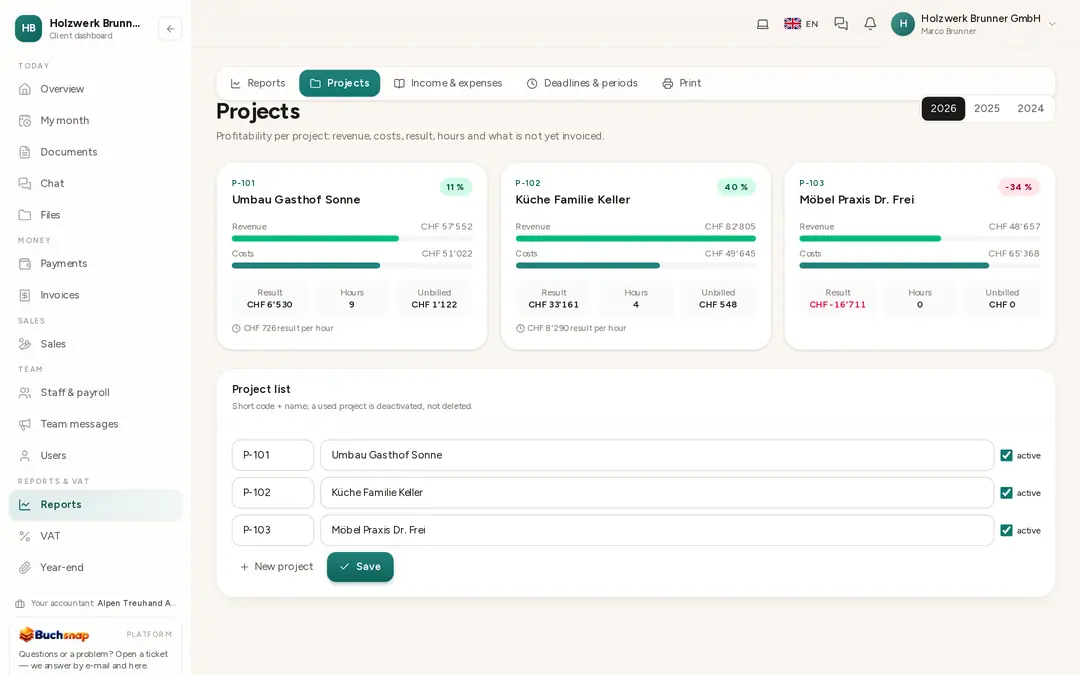The width and height of the screenshot is (1080, 675).
Task: Click the CHF -16'711 result value
Action: coord(838,304)
